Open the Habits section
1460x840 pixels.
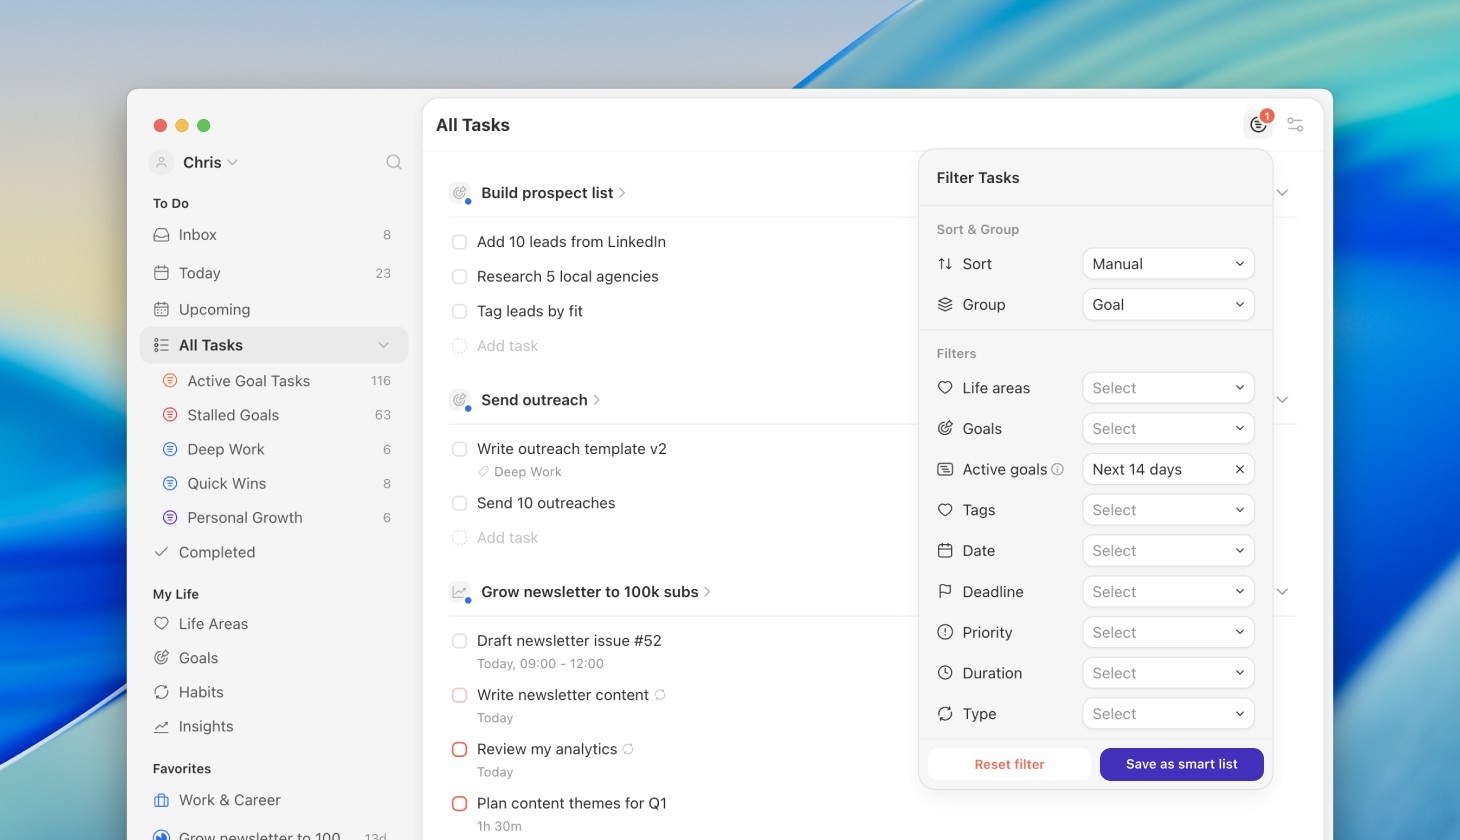[x=274, y=692]
